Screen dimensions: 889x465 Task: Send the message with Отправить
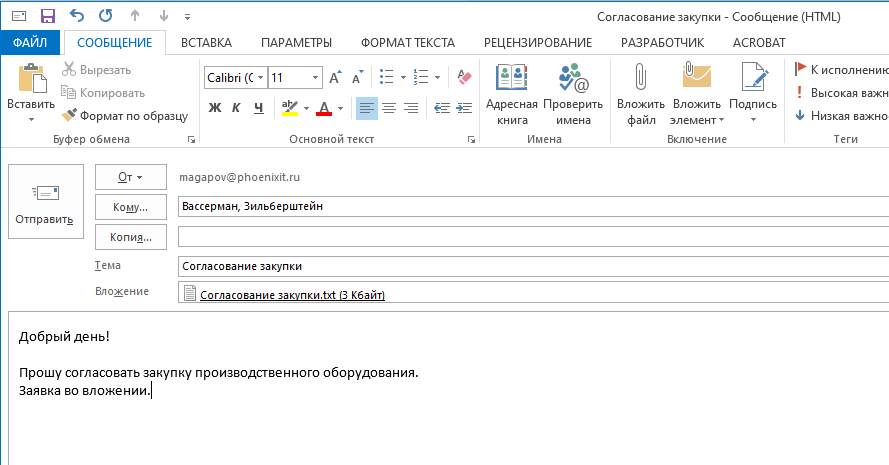tap(46, 201)
